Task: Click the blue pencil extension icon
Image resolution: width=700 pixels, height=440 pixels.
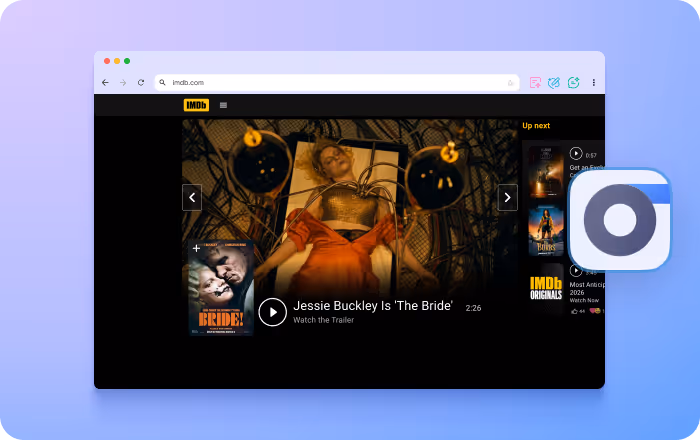Action: [x=554, y=83]
